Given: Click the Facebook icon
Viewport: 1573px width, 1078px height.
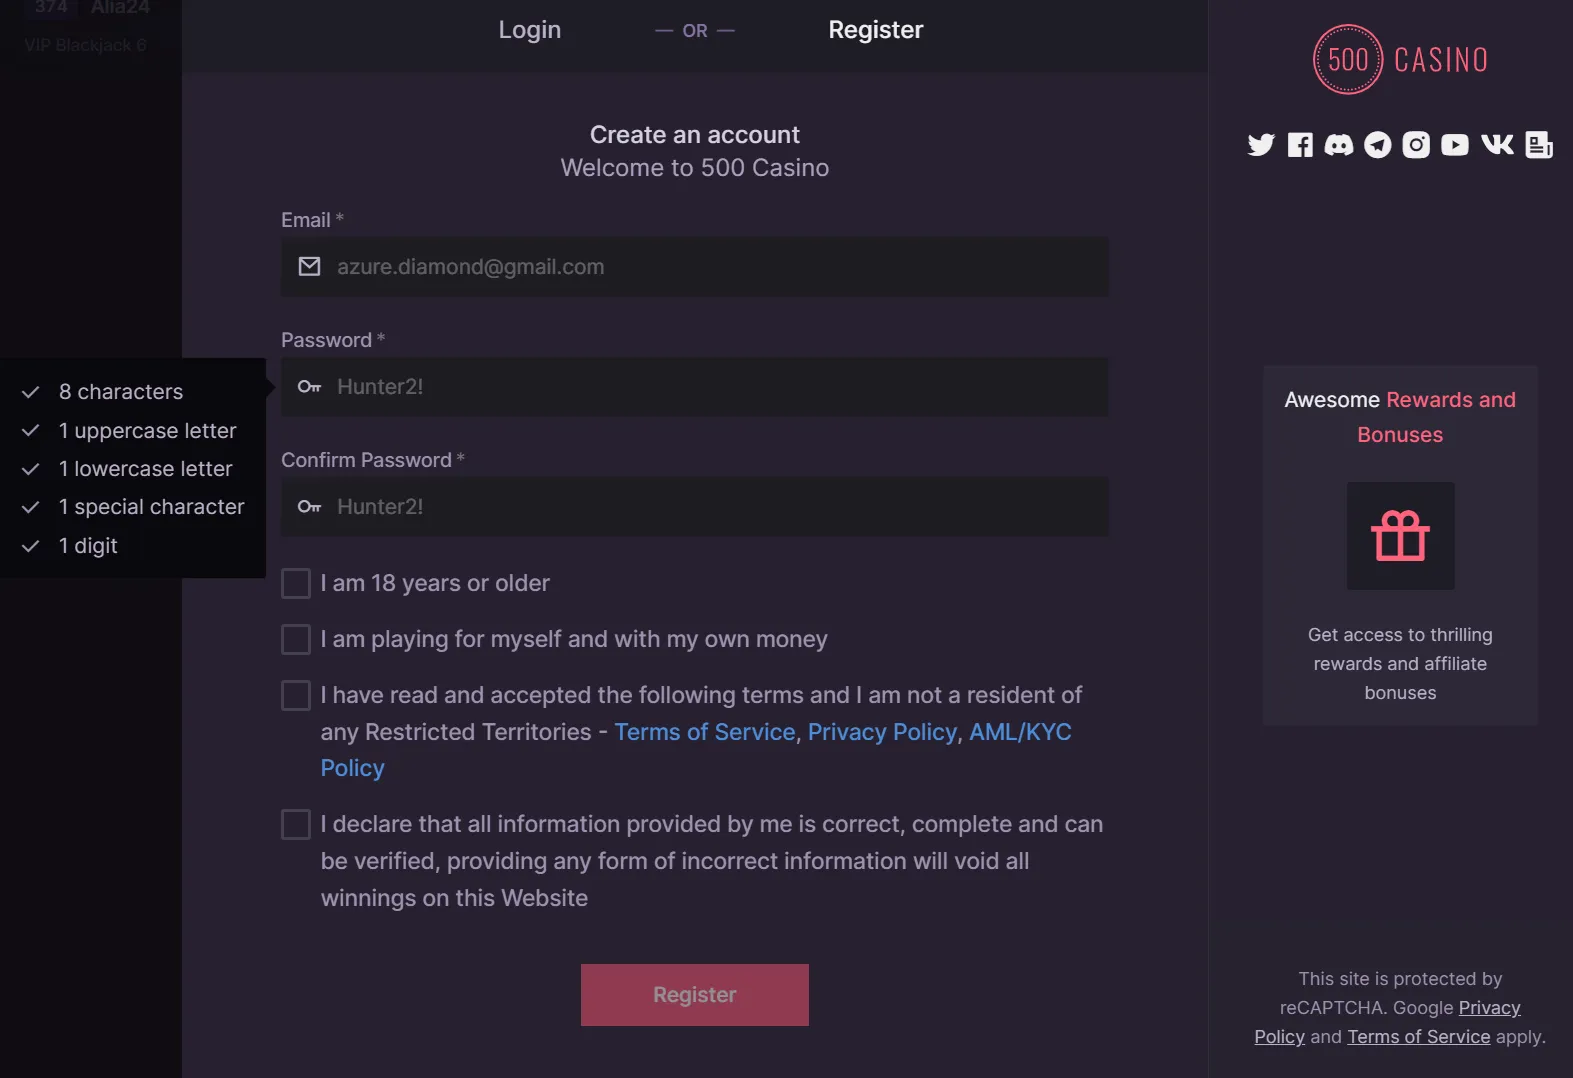Looking at the screenshot, I should [1299, 145].
